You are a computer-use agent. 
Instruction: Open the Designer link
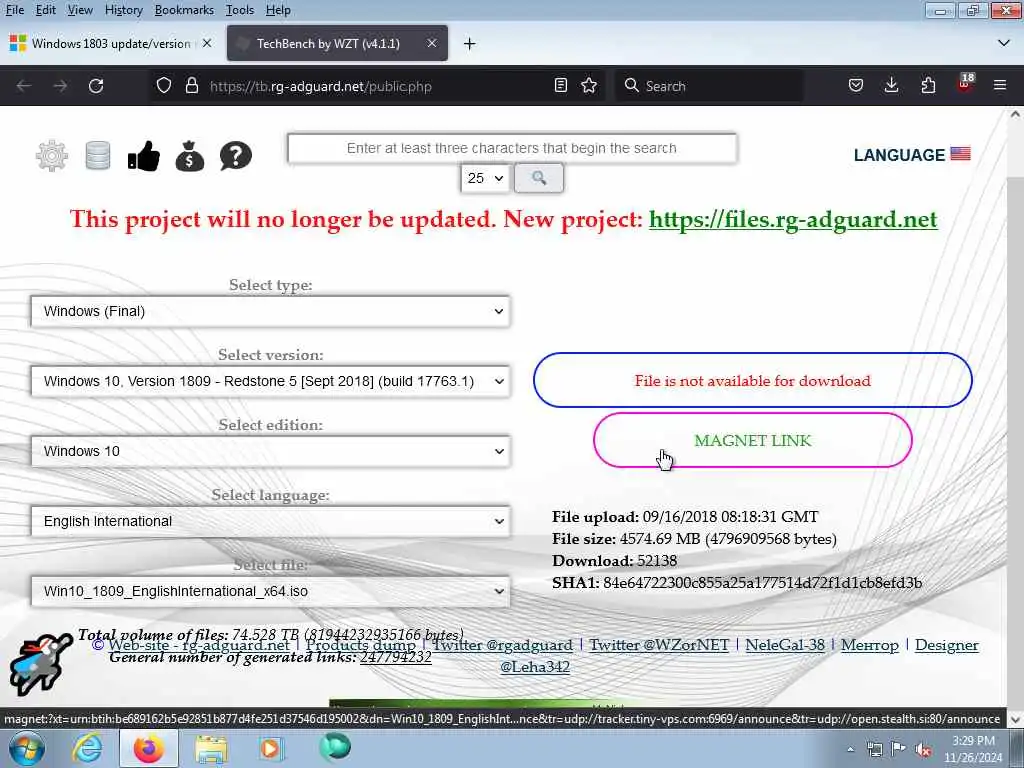pos(946,645)
